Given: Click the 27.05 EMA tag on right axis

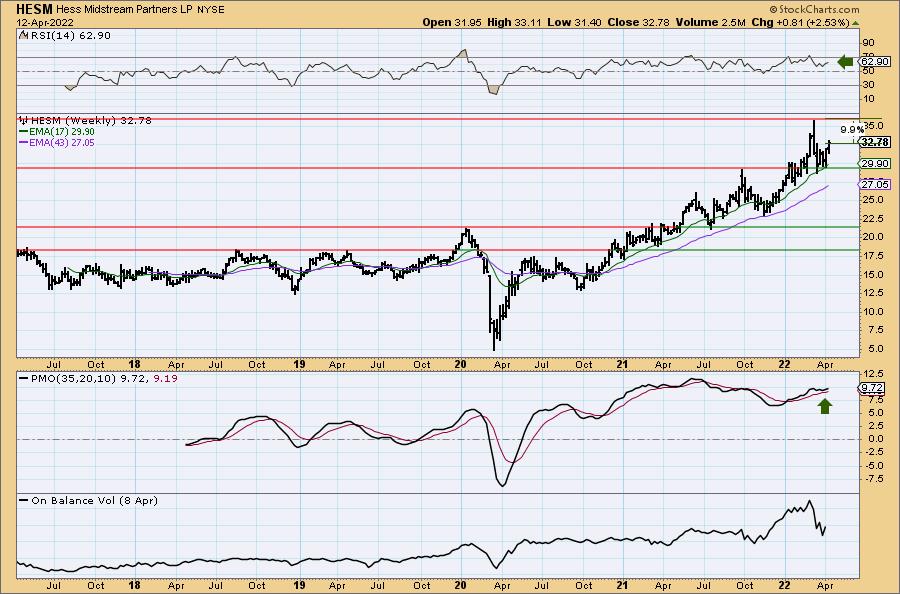Looking at the screenshot, I should point(876,184).
